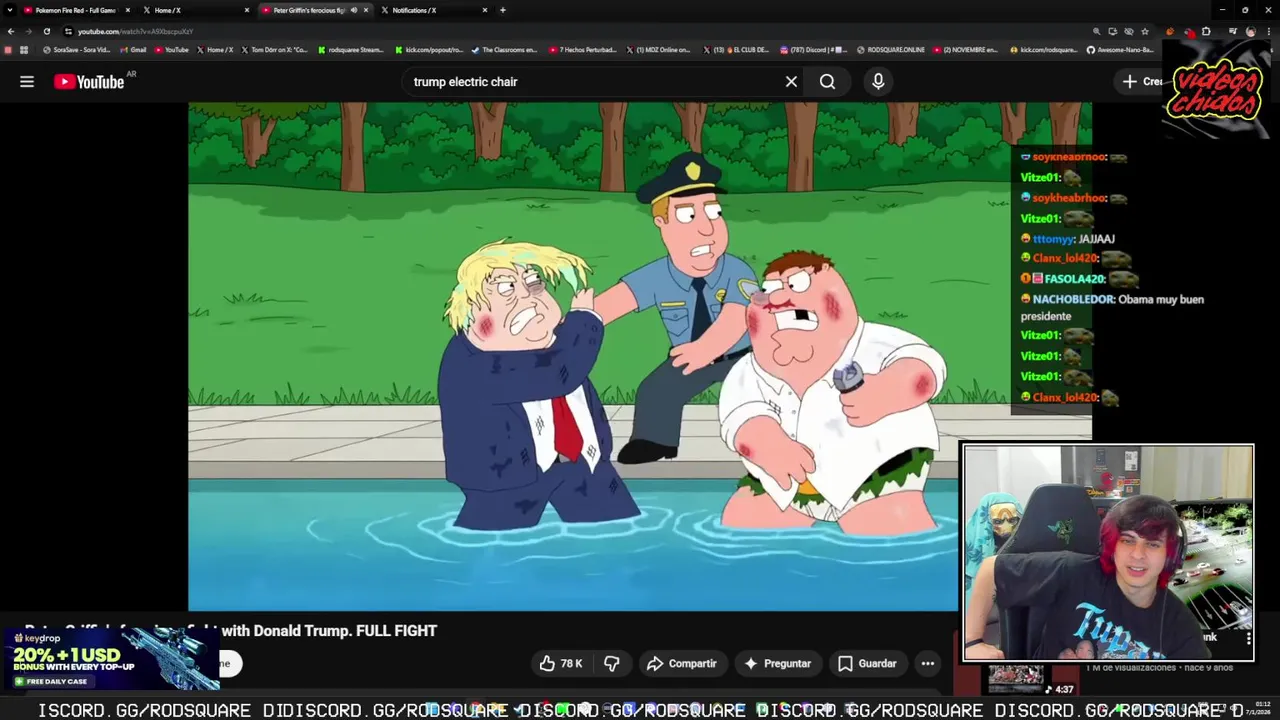Image resolution: width=1280 pixels, height=720 pixels.
Task: Click the install/cast screen icon in address bar
Action: (1113, 31)
